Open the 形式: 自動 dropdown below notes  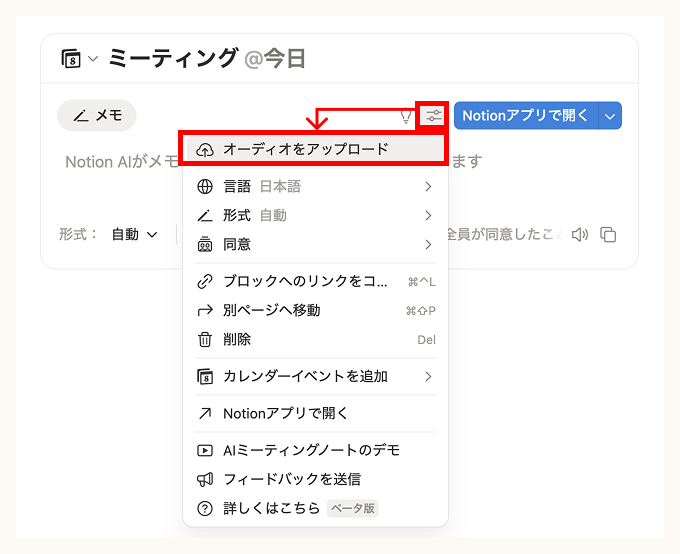(x=134, y=235)
